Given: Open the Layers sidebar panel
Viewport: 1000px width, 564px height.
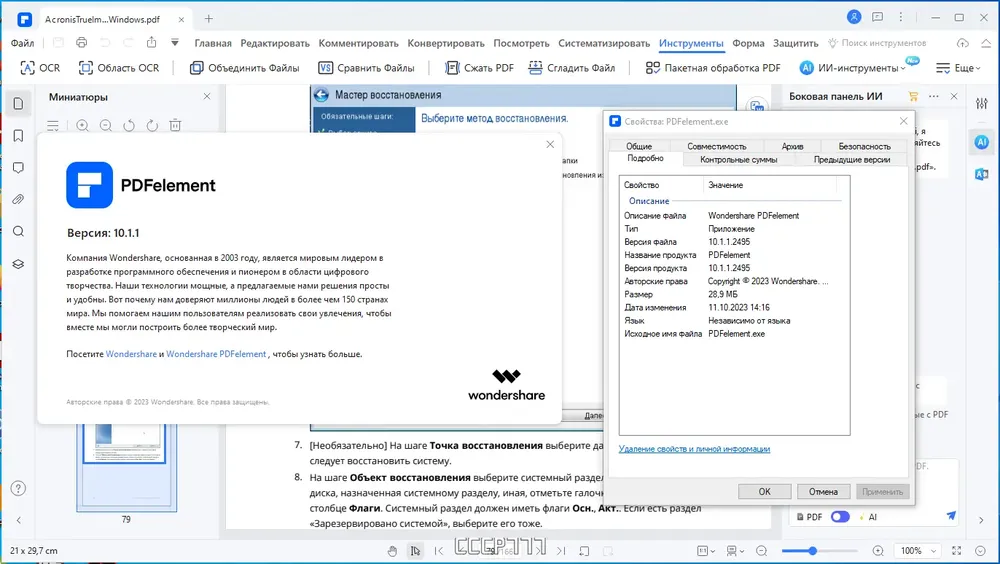Looking at the screenshot, I should tap(18, 263).
